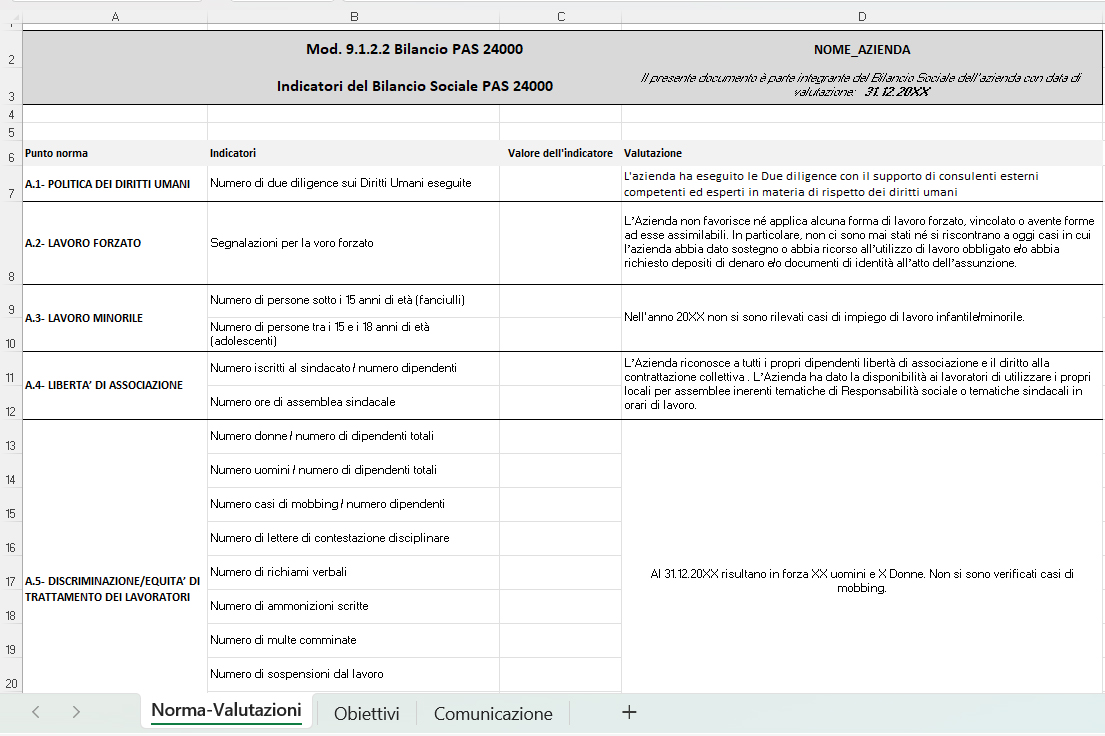Image resolution: width=1105 pixels, height=736 pixels.
Task: Switch to the Obiettivi sheet tab
Action: pyautogui.click(x=366, y=713)
